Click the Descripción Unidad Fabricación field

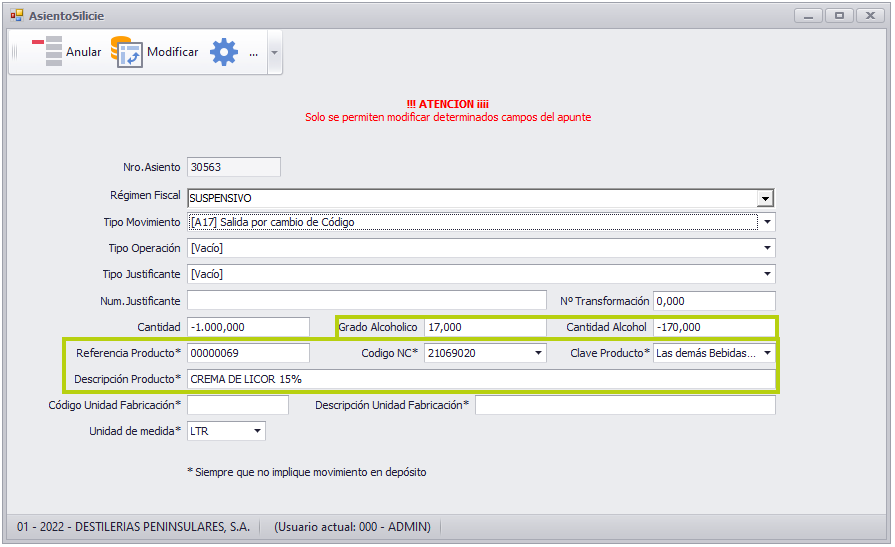[625, 405]
